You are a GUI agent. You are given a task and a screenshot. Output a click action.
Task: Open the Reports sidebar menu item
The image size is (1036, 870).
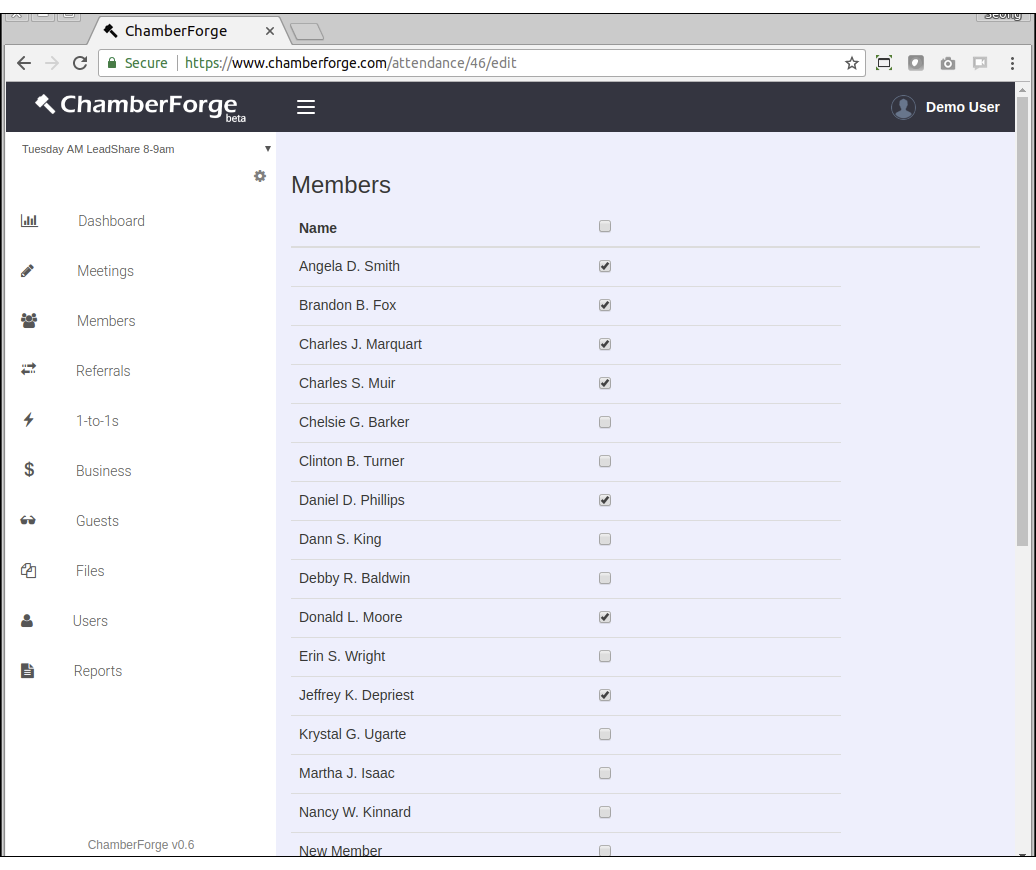pyautogui.click(x=98, y=671)
